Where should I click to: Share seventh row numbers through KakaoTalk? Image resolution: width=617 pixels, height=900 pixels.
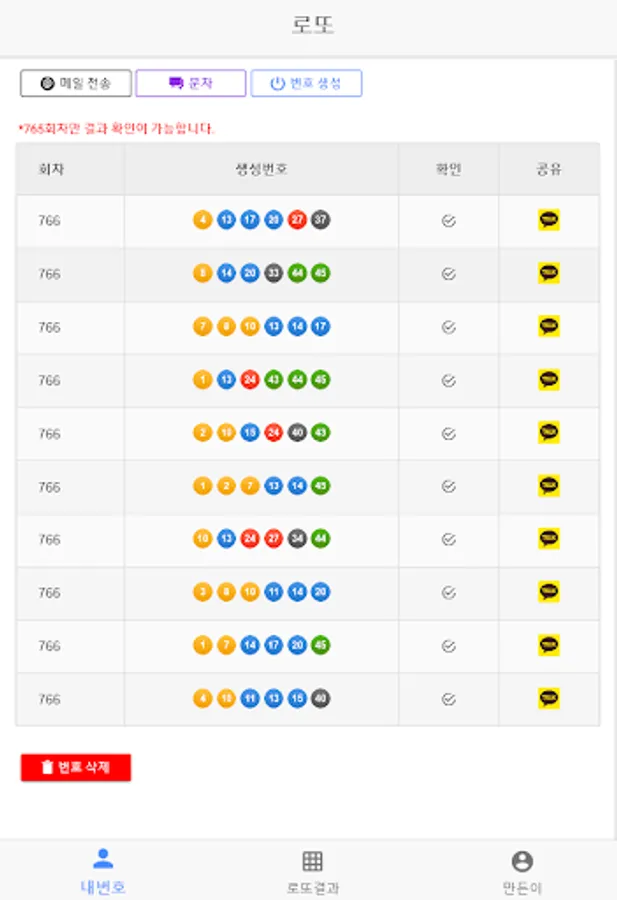click(548, 540)
